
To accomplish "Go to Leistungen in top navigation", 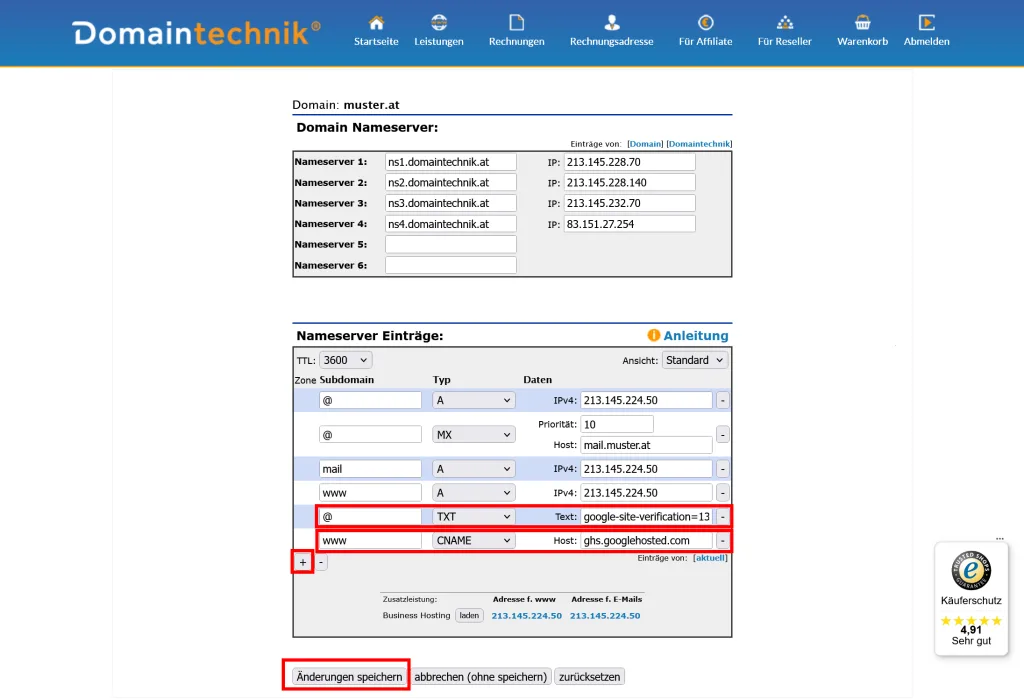I will point(439,23).
